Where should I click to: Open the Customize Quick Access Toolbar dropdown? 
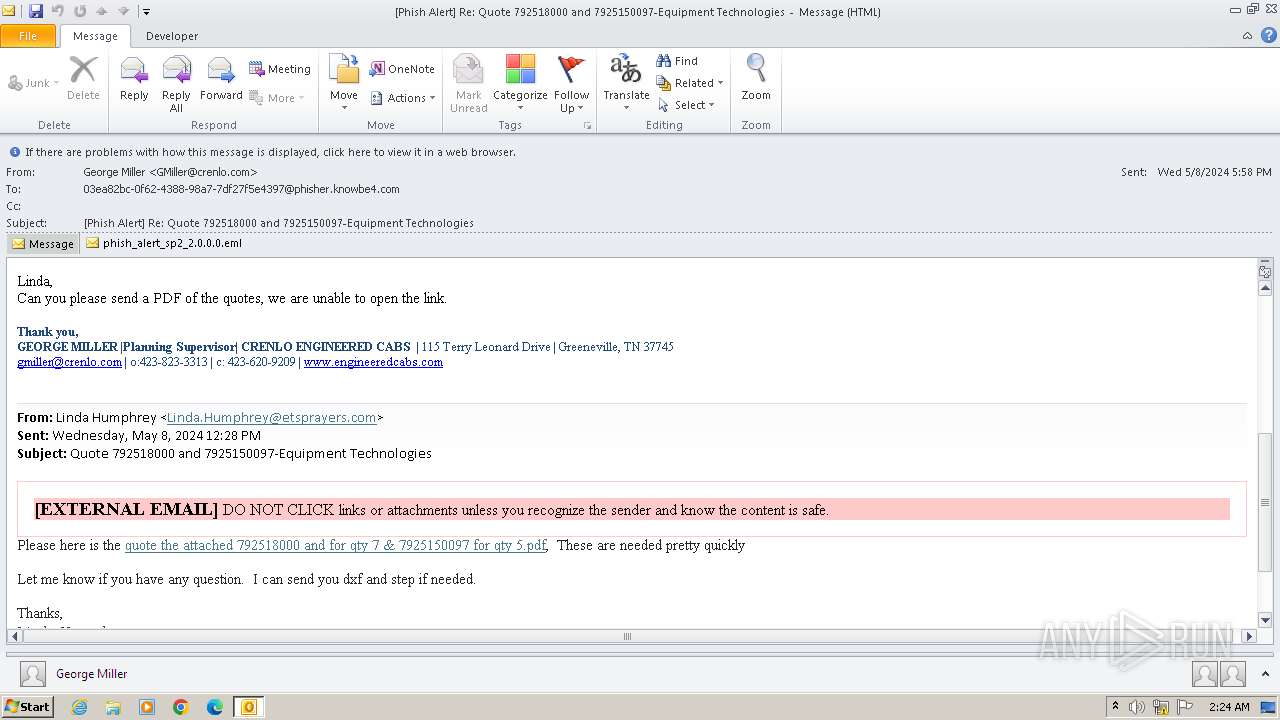click(146, 12)
